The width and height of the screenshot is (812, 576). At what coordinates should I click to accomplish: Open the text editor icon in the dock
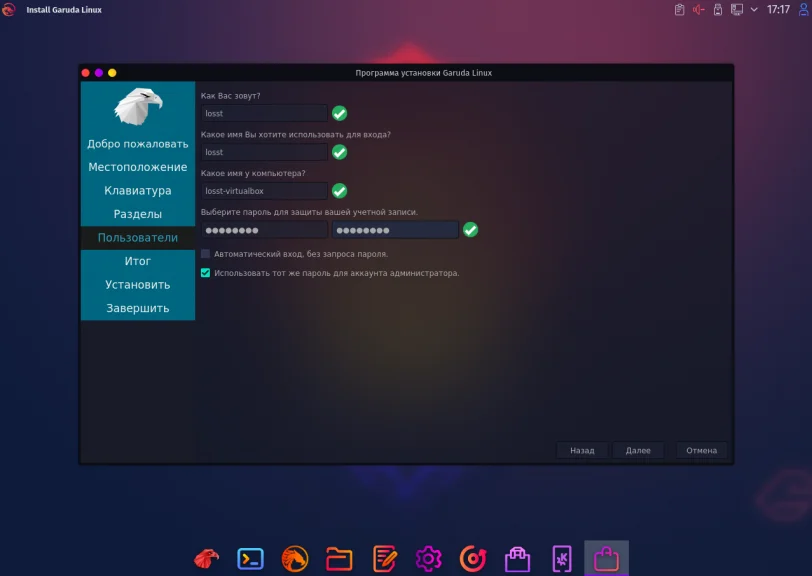coord(385,556)
